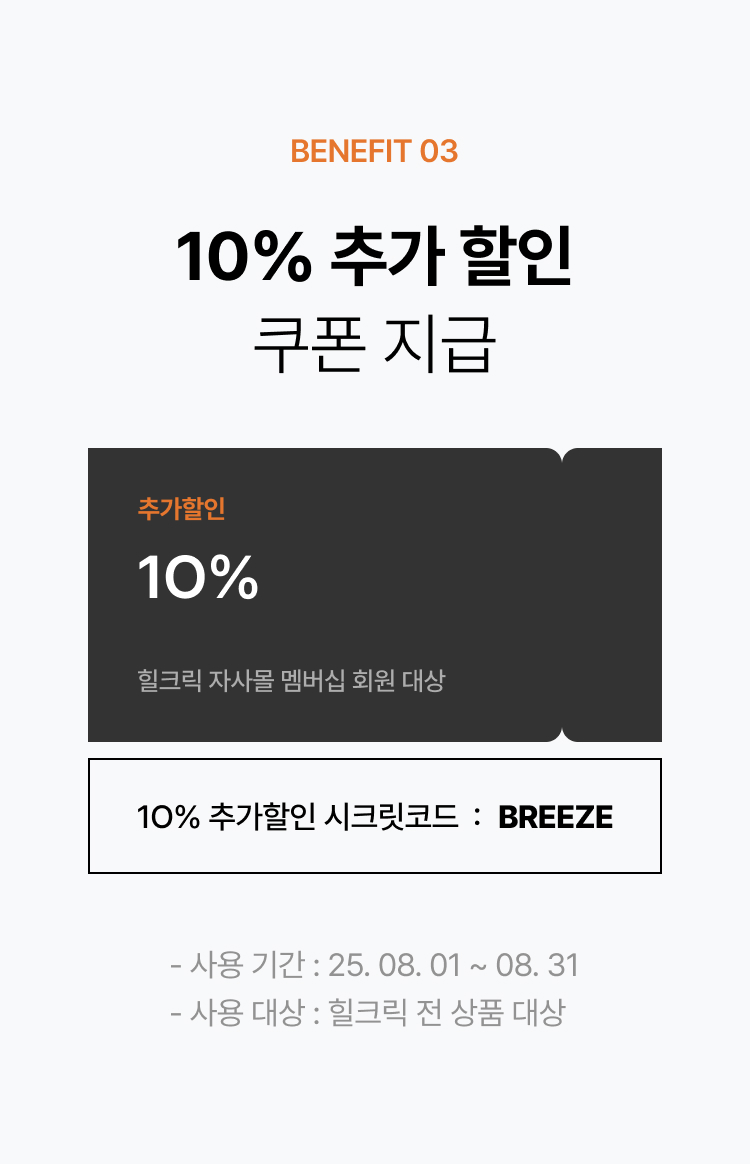Click the 할인 word in the headline
The image size is (750, 1164).
click(517, 256)
